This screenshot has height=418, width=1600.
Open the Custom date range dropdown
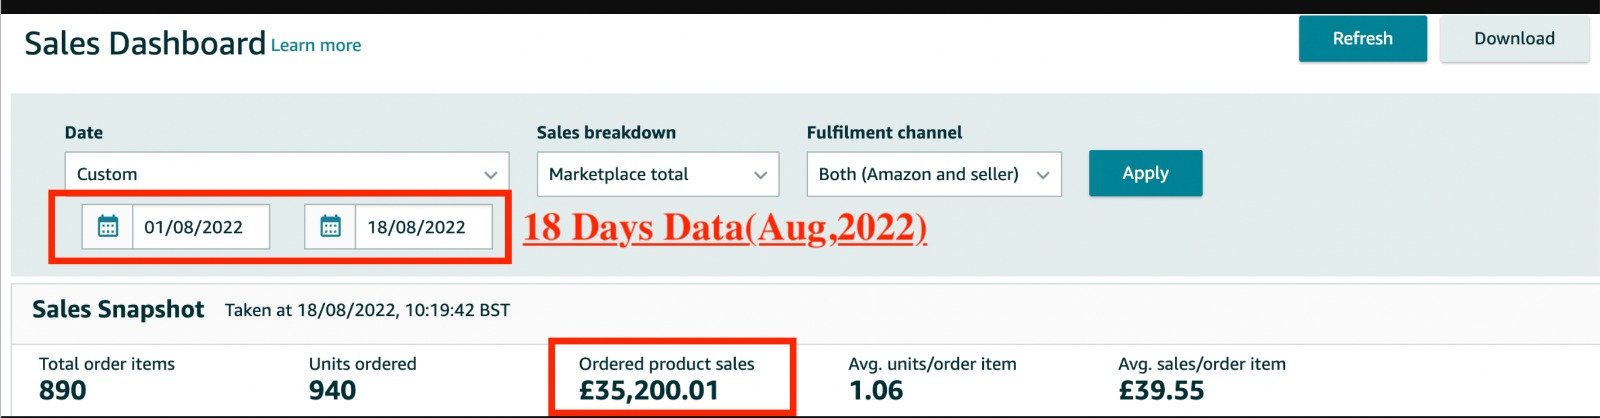[286, 174]
